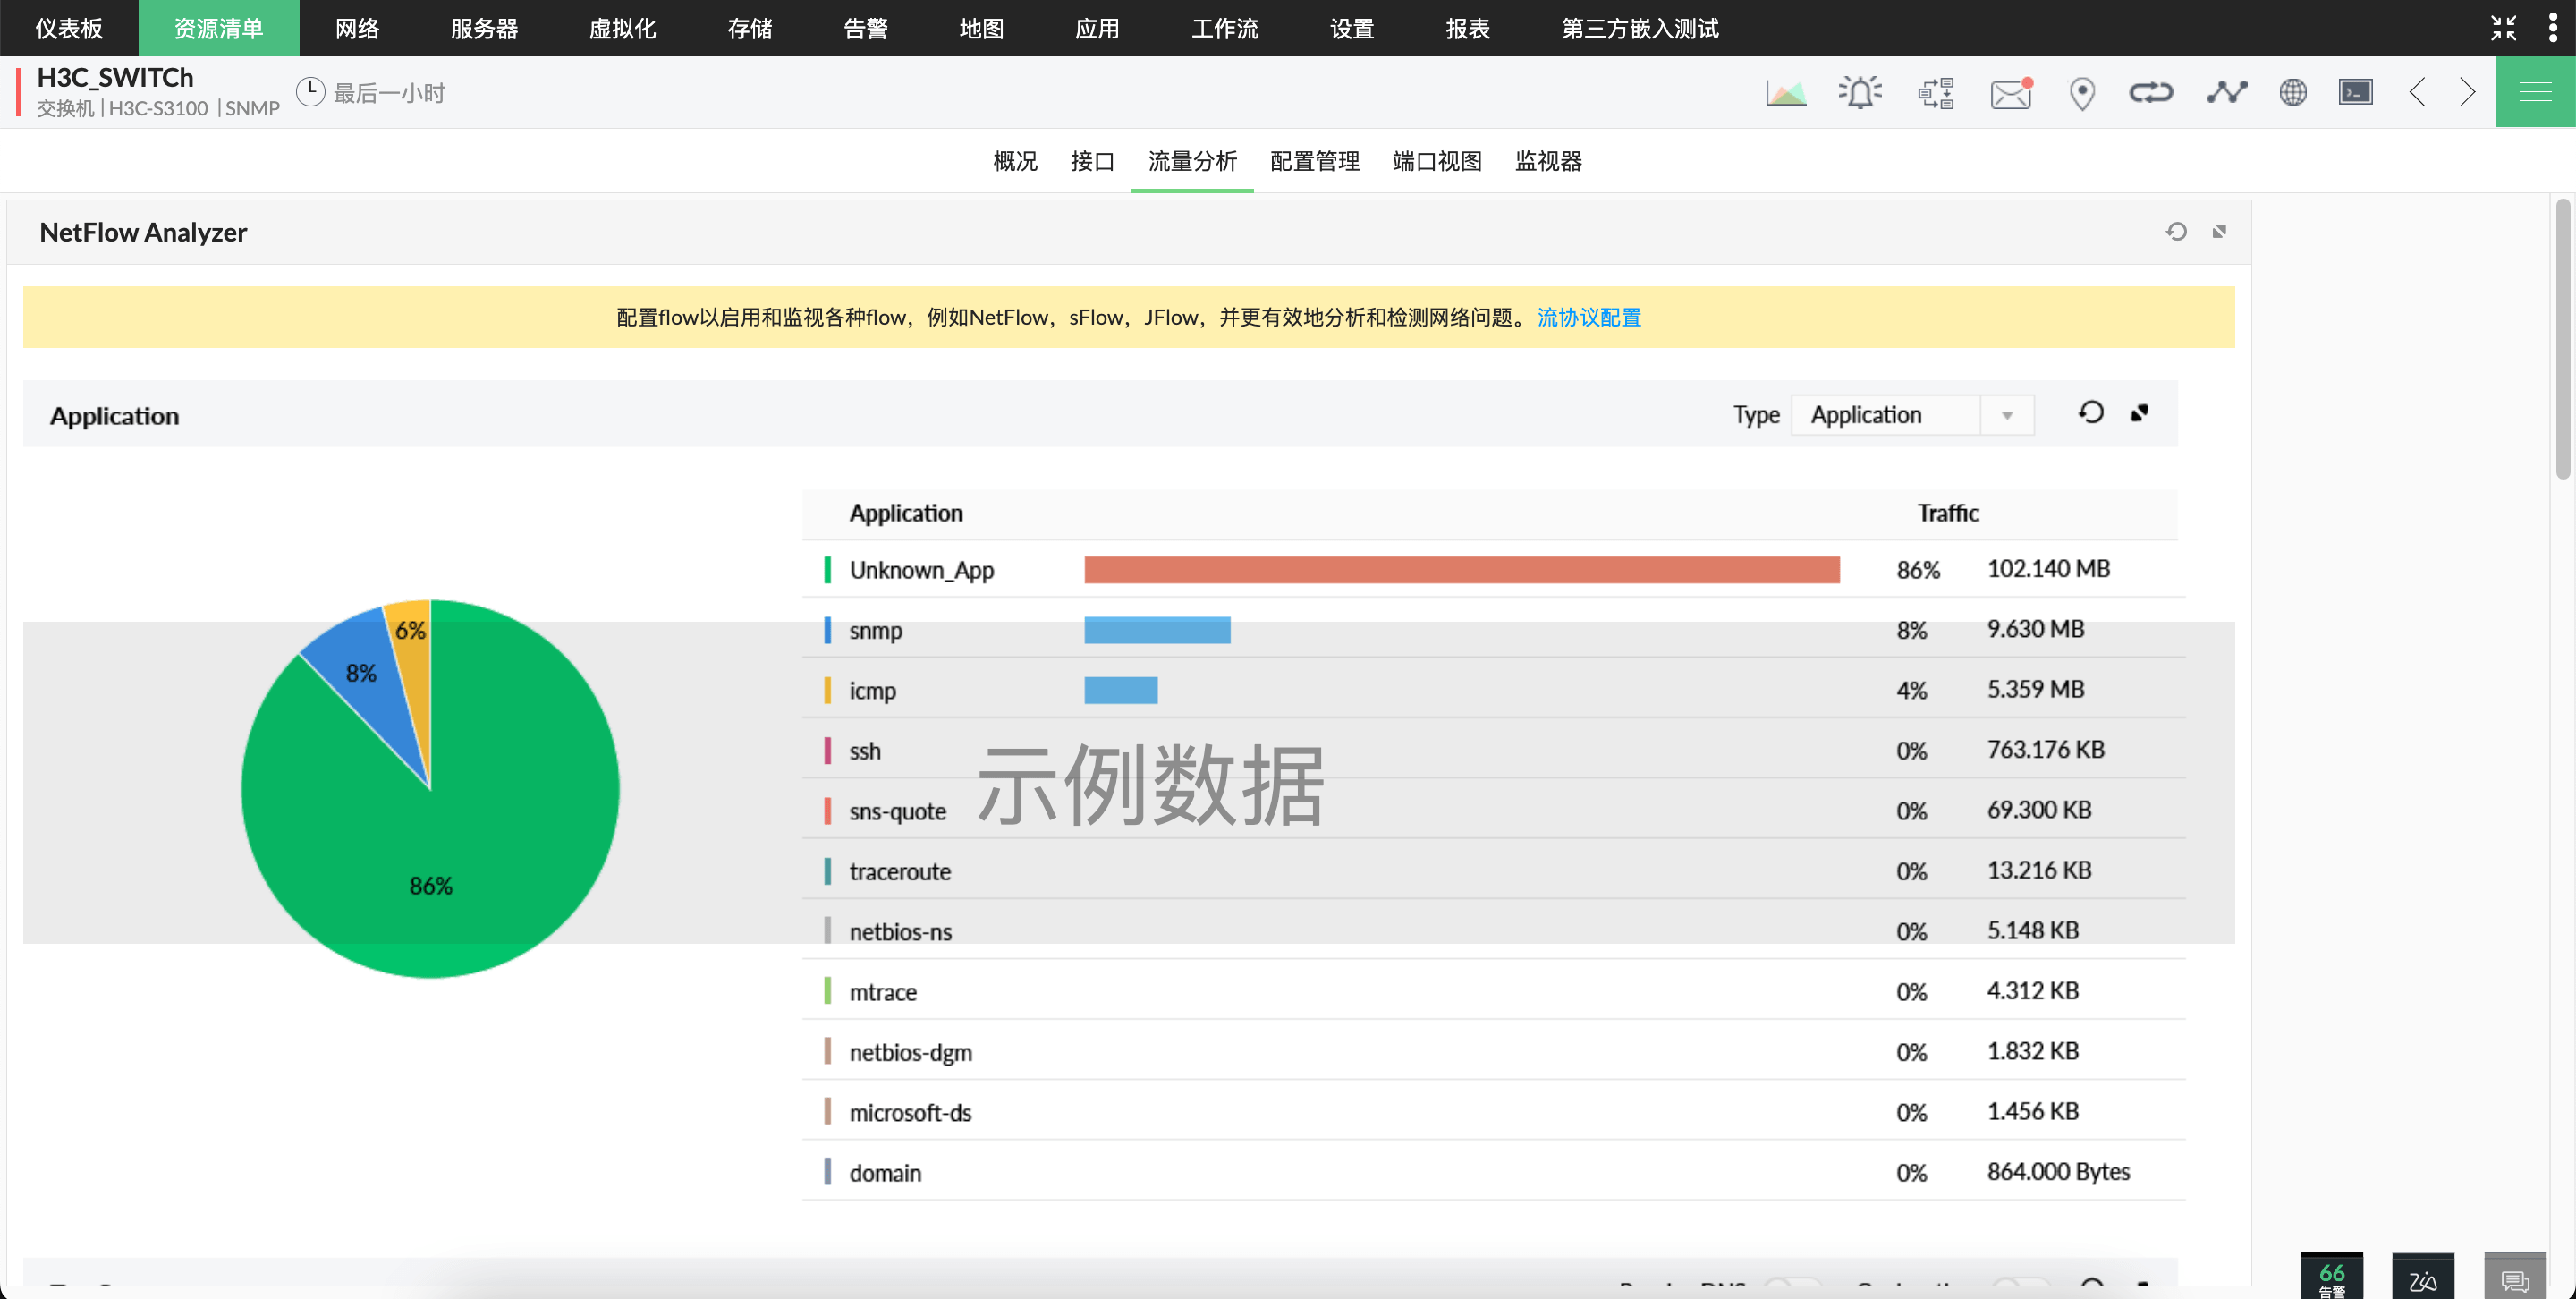Click the trace route line-graph icon
Viewport: 2576px width, 1299px height.
2226,93
